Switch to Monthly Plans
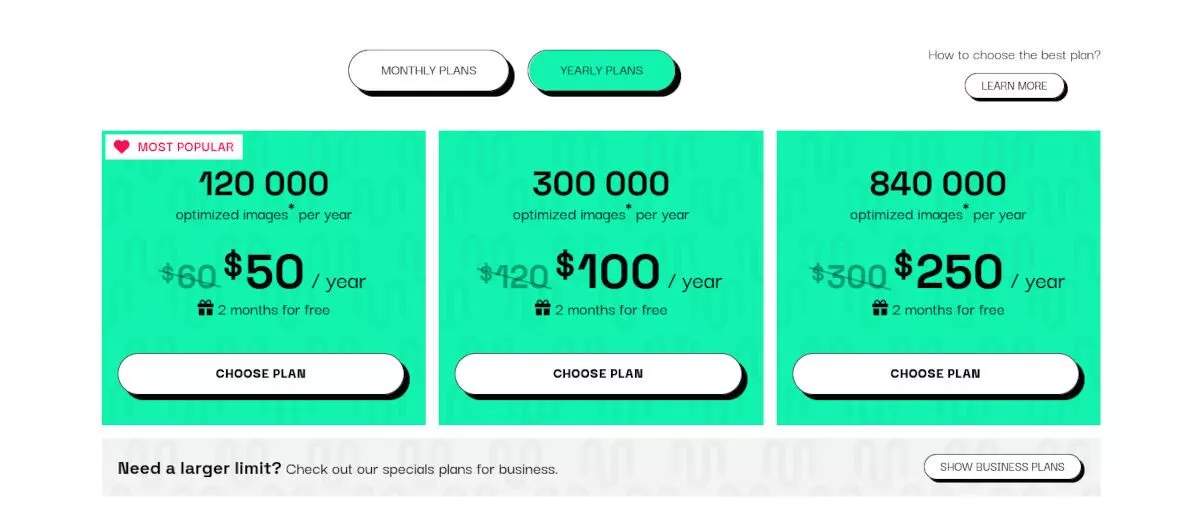 429,71
